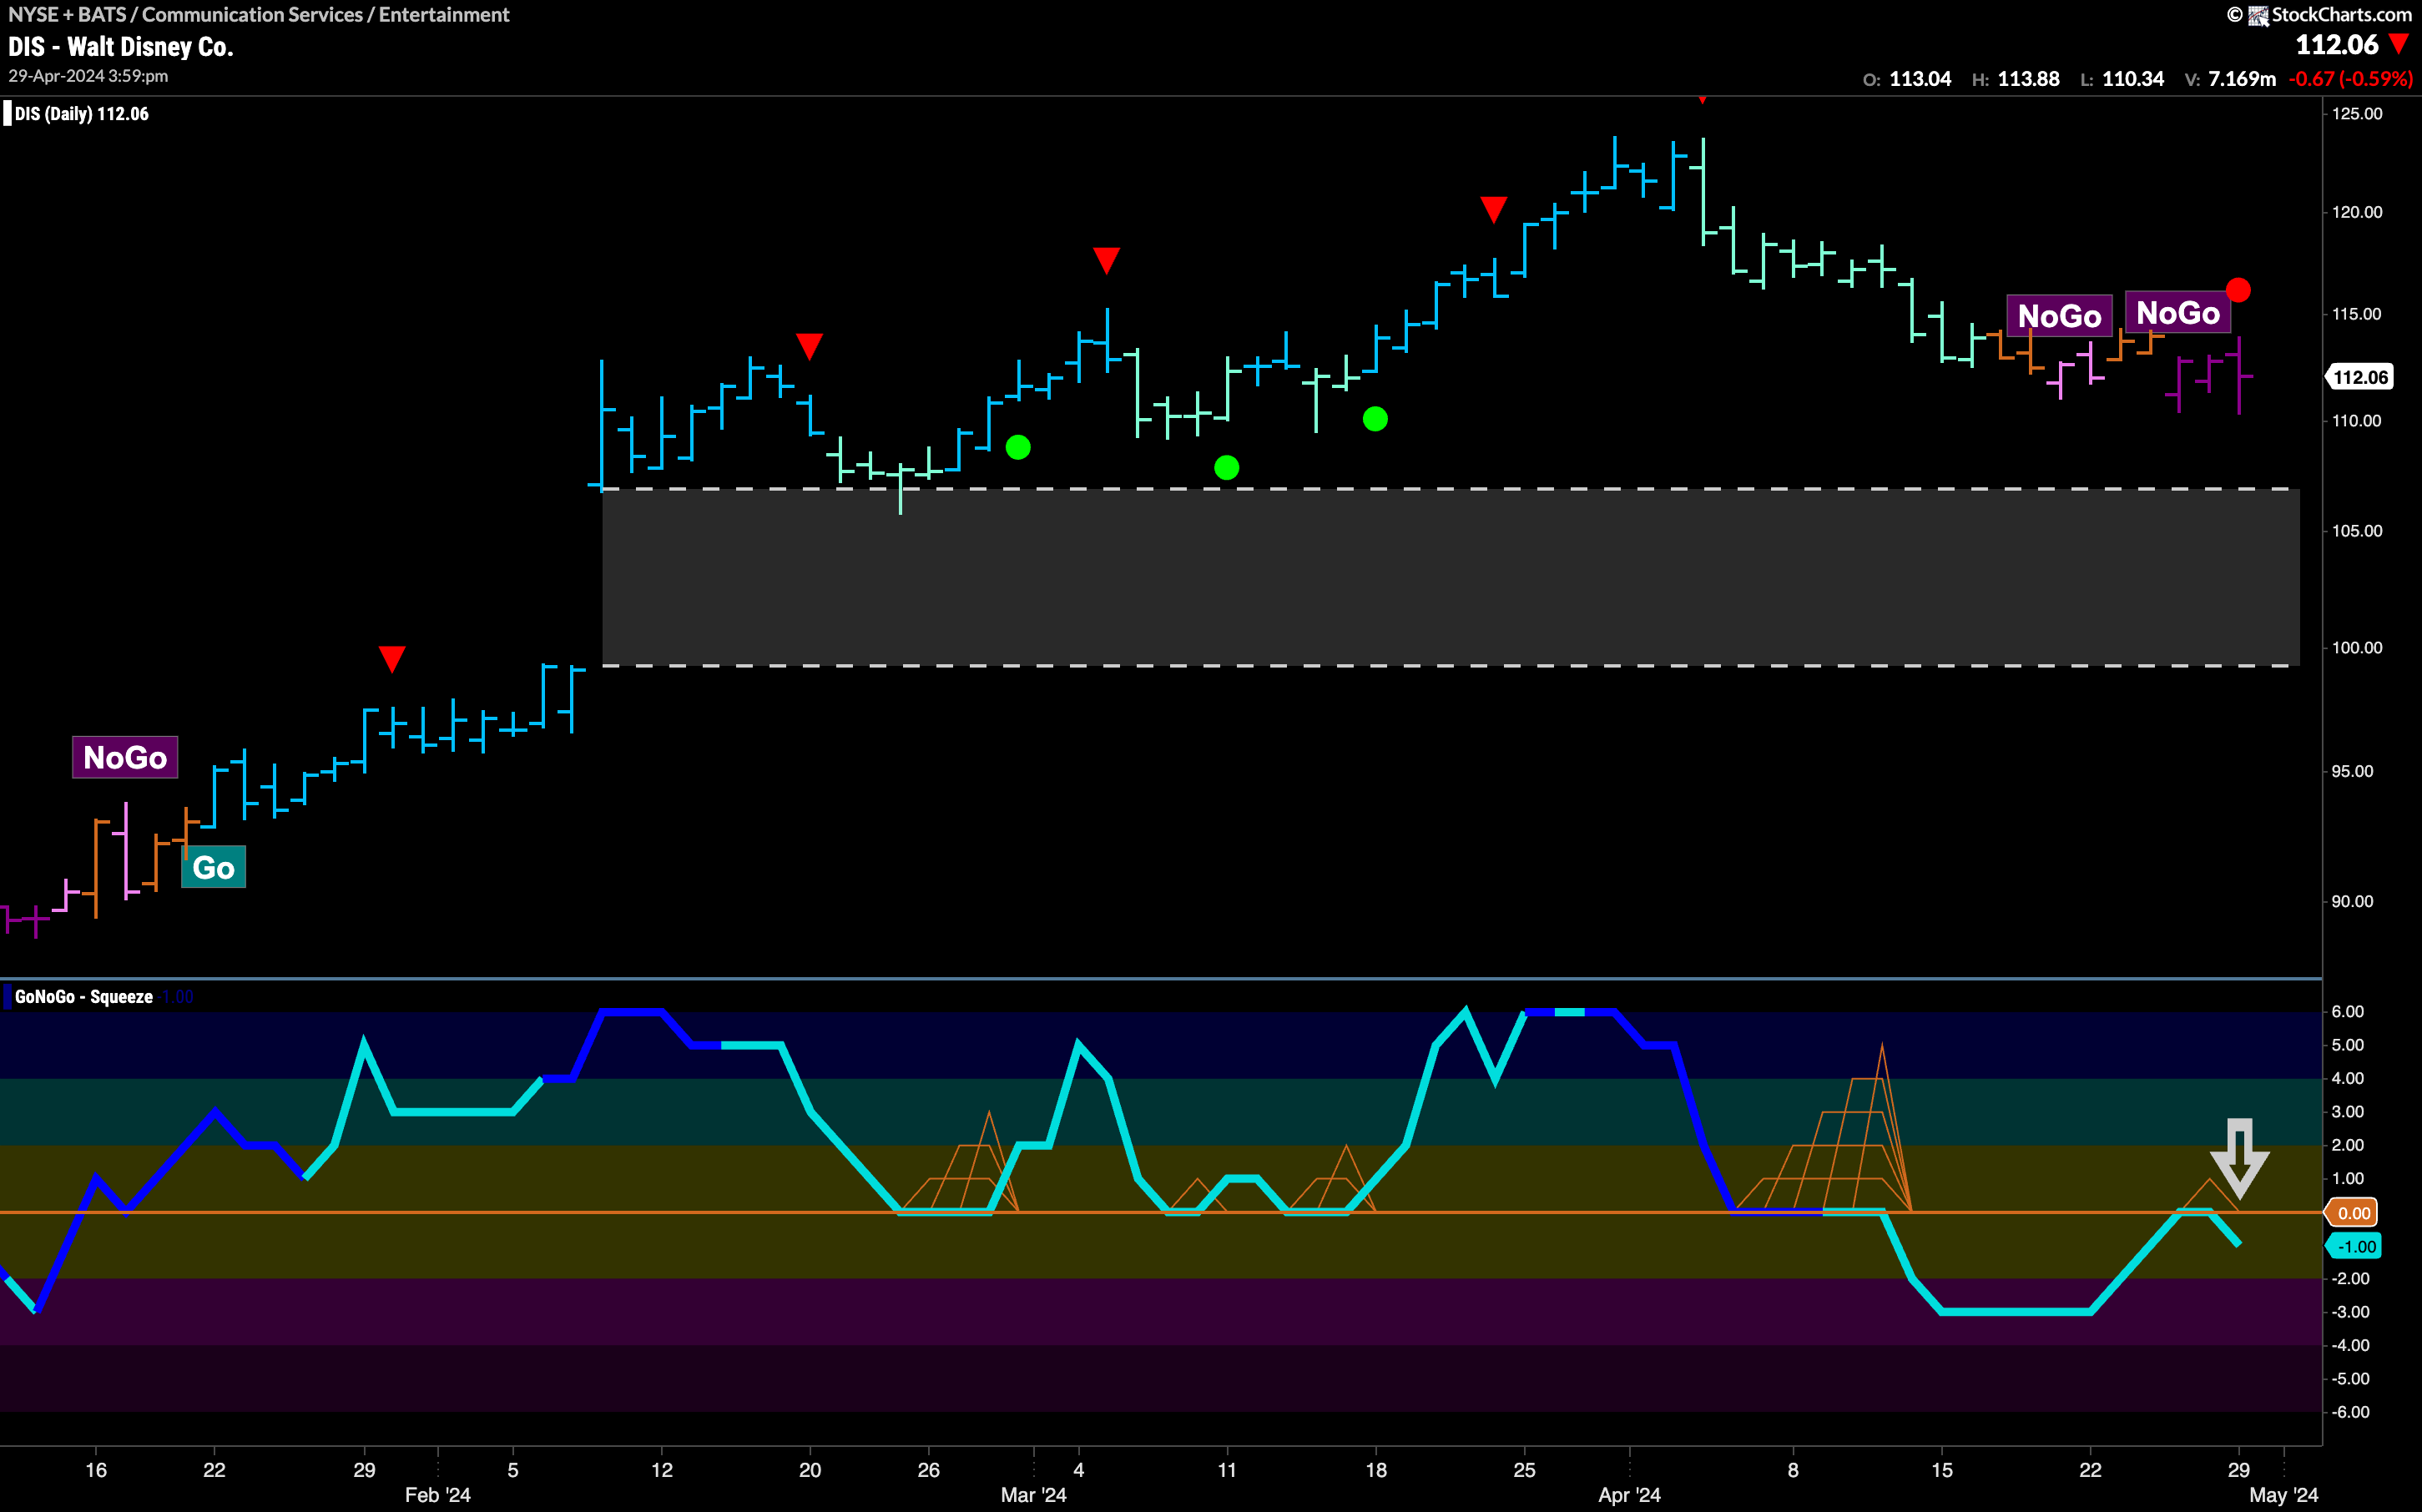Click the large 112.06 last price text

click(x=2337, y=45)
